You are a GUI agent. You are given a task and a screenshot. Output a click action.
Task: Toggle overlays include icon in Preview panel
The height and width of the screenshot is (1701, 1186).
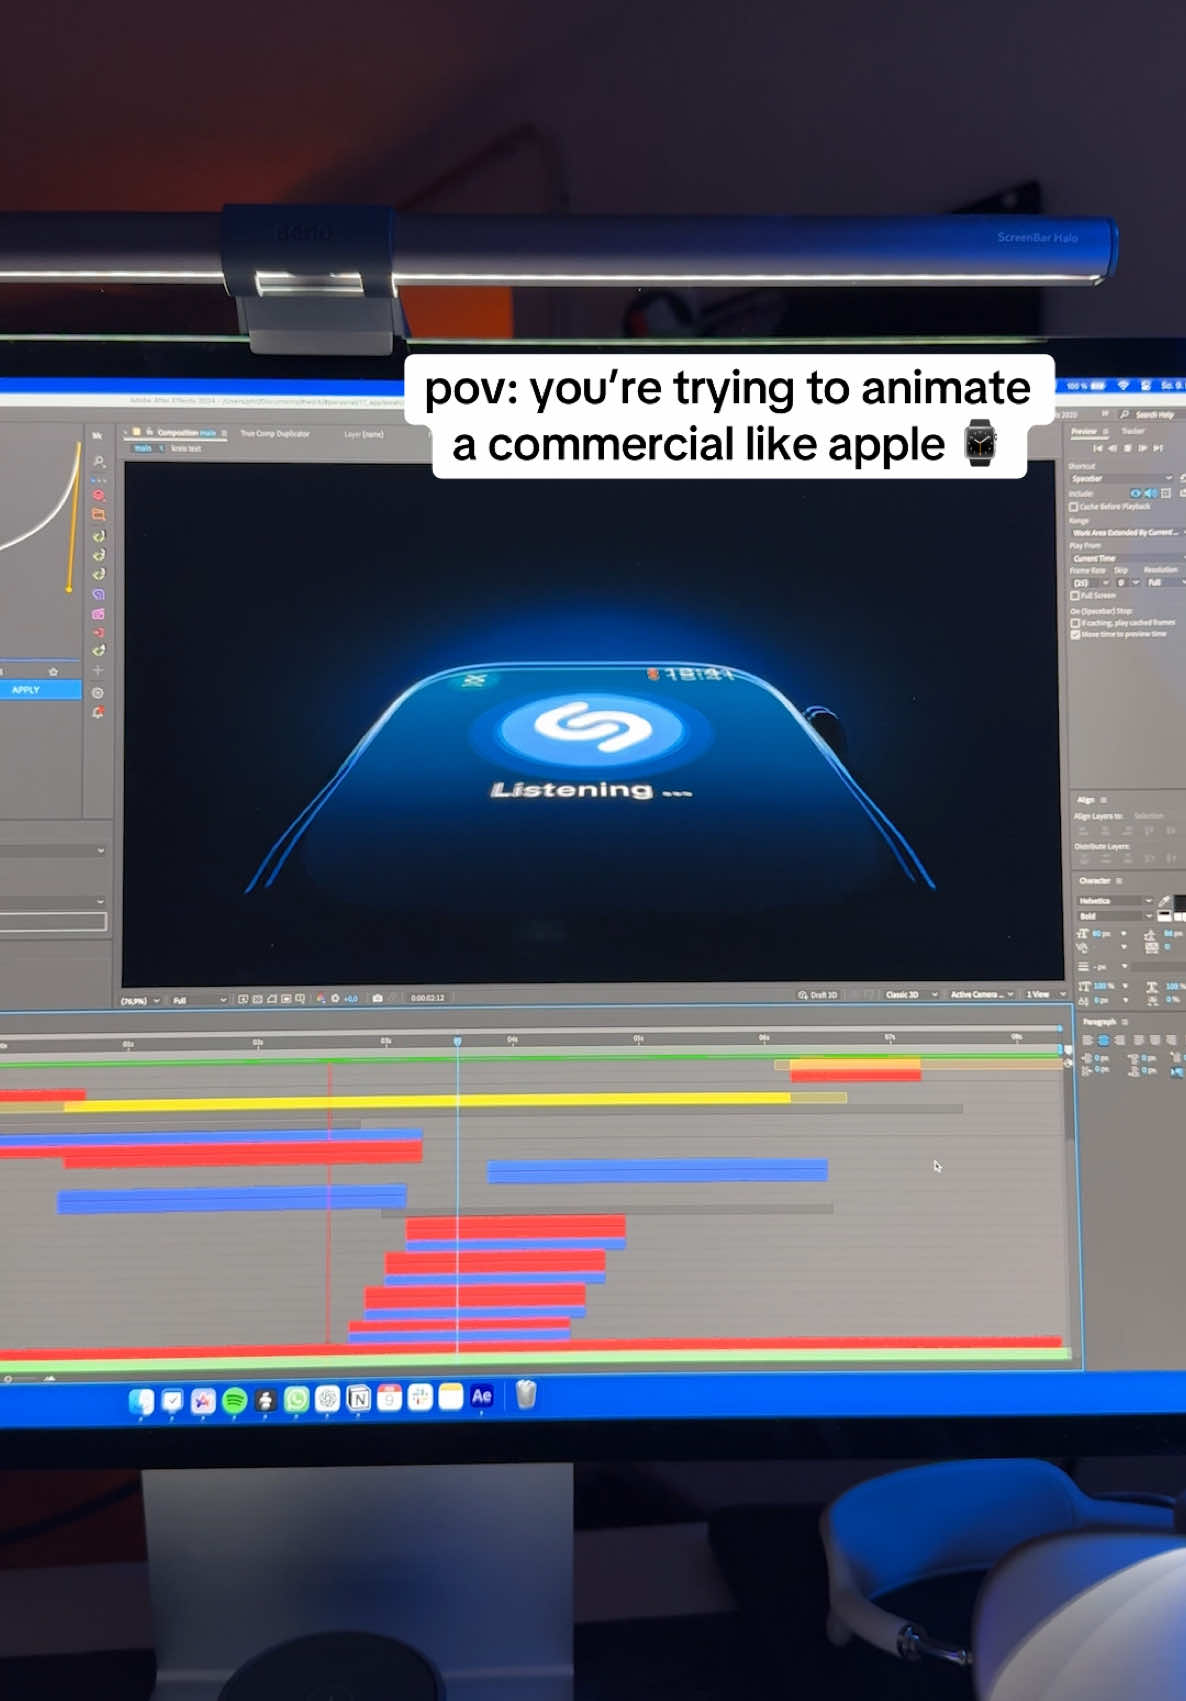tap(1166, 493)
